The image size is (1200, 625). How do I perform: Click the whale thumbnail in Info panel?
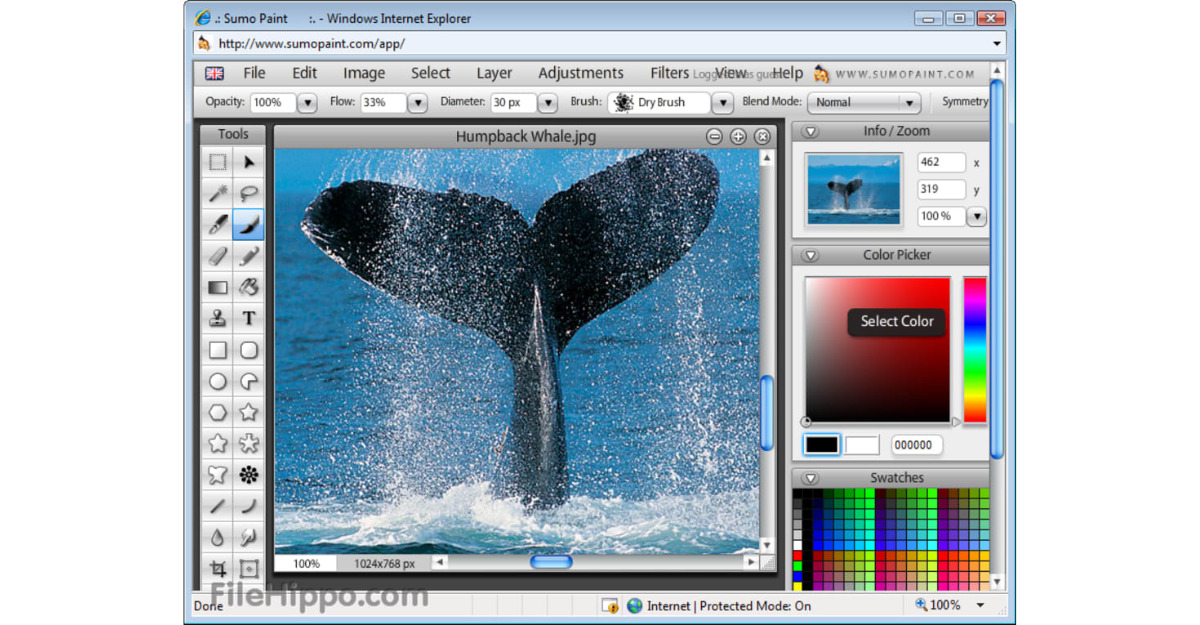[853, 189]
